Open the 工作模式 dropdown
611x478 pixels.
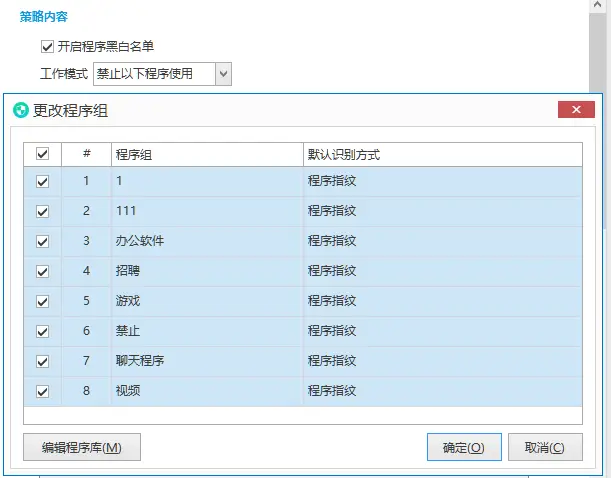223,73
